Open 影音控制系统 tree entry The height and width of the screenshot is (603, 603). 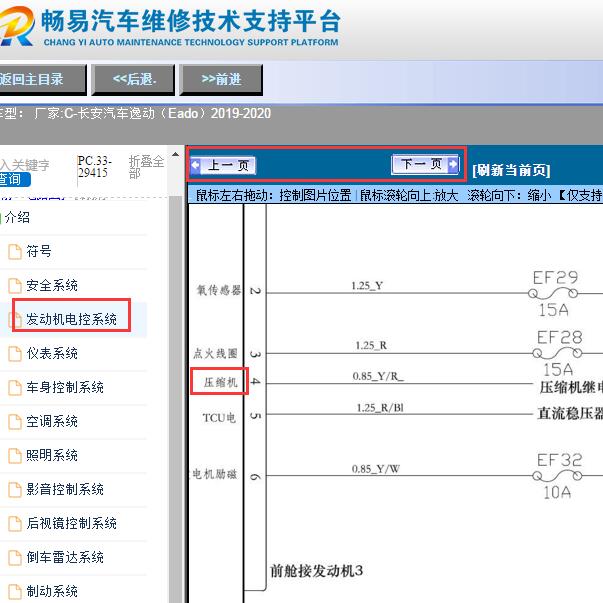pyautogui.click(x=65, y=489)
